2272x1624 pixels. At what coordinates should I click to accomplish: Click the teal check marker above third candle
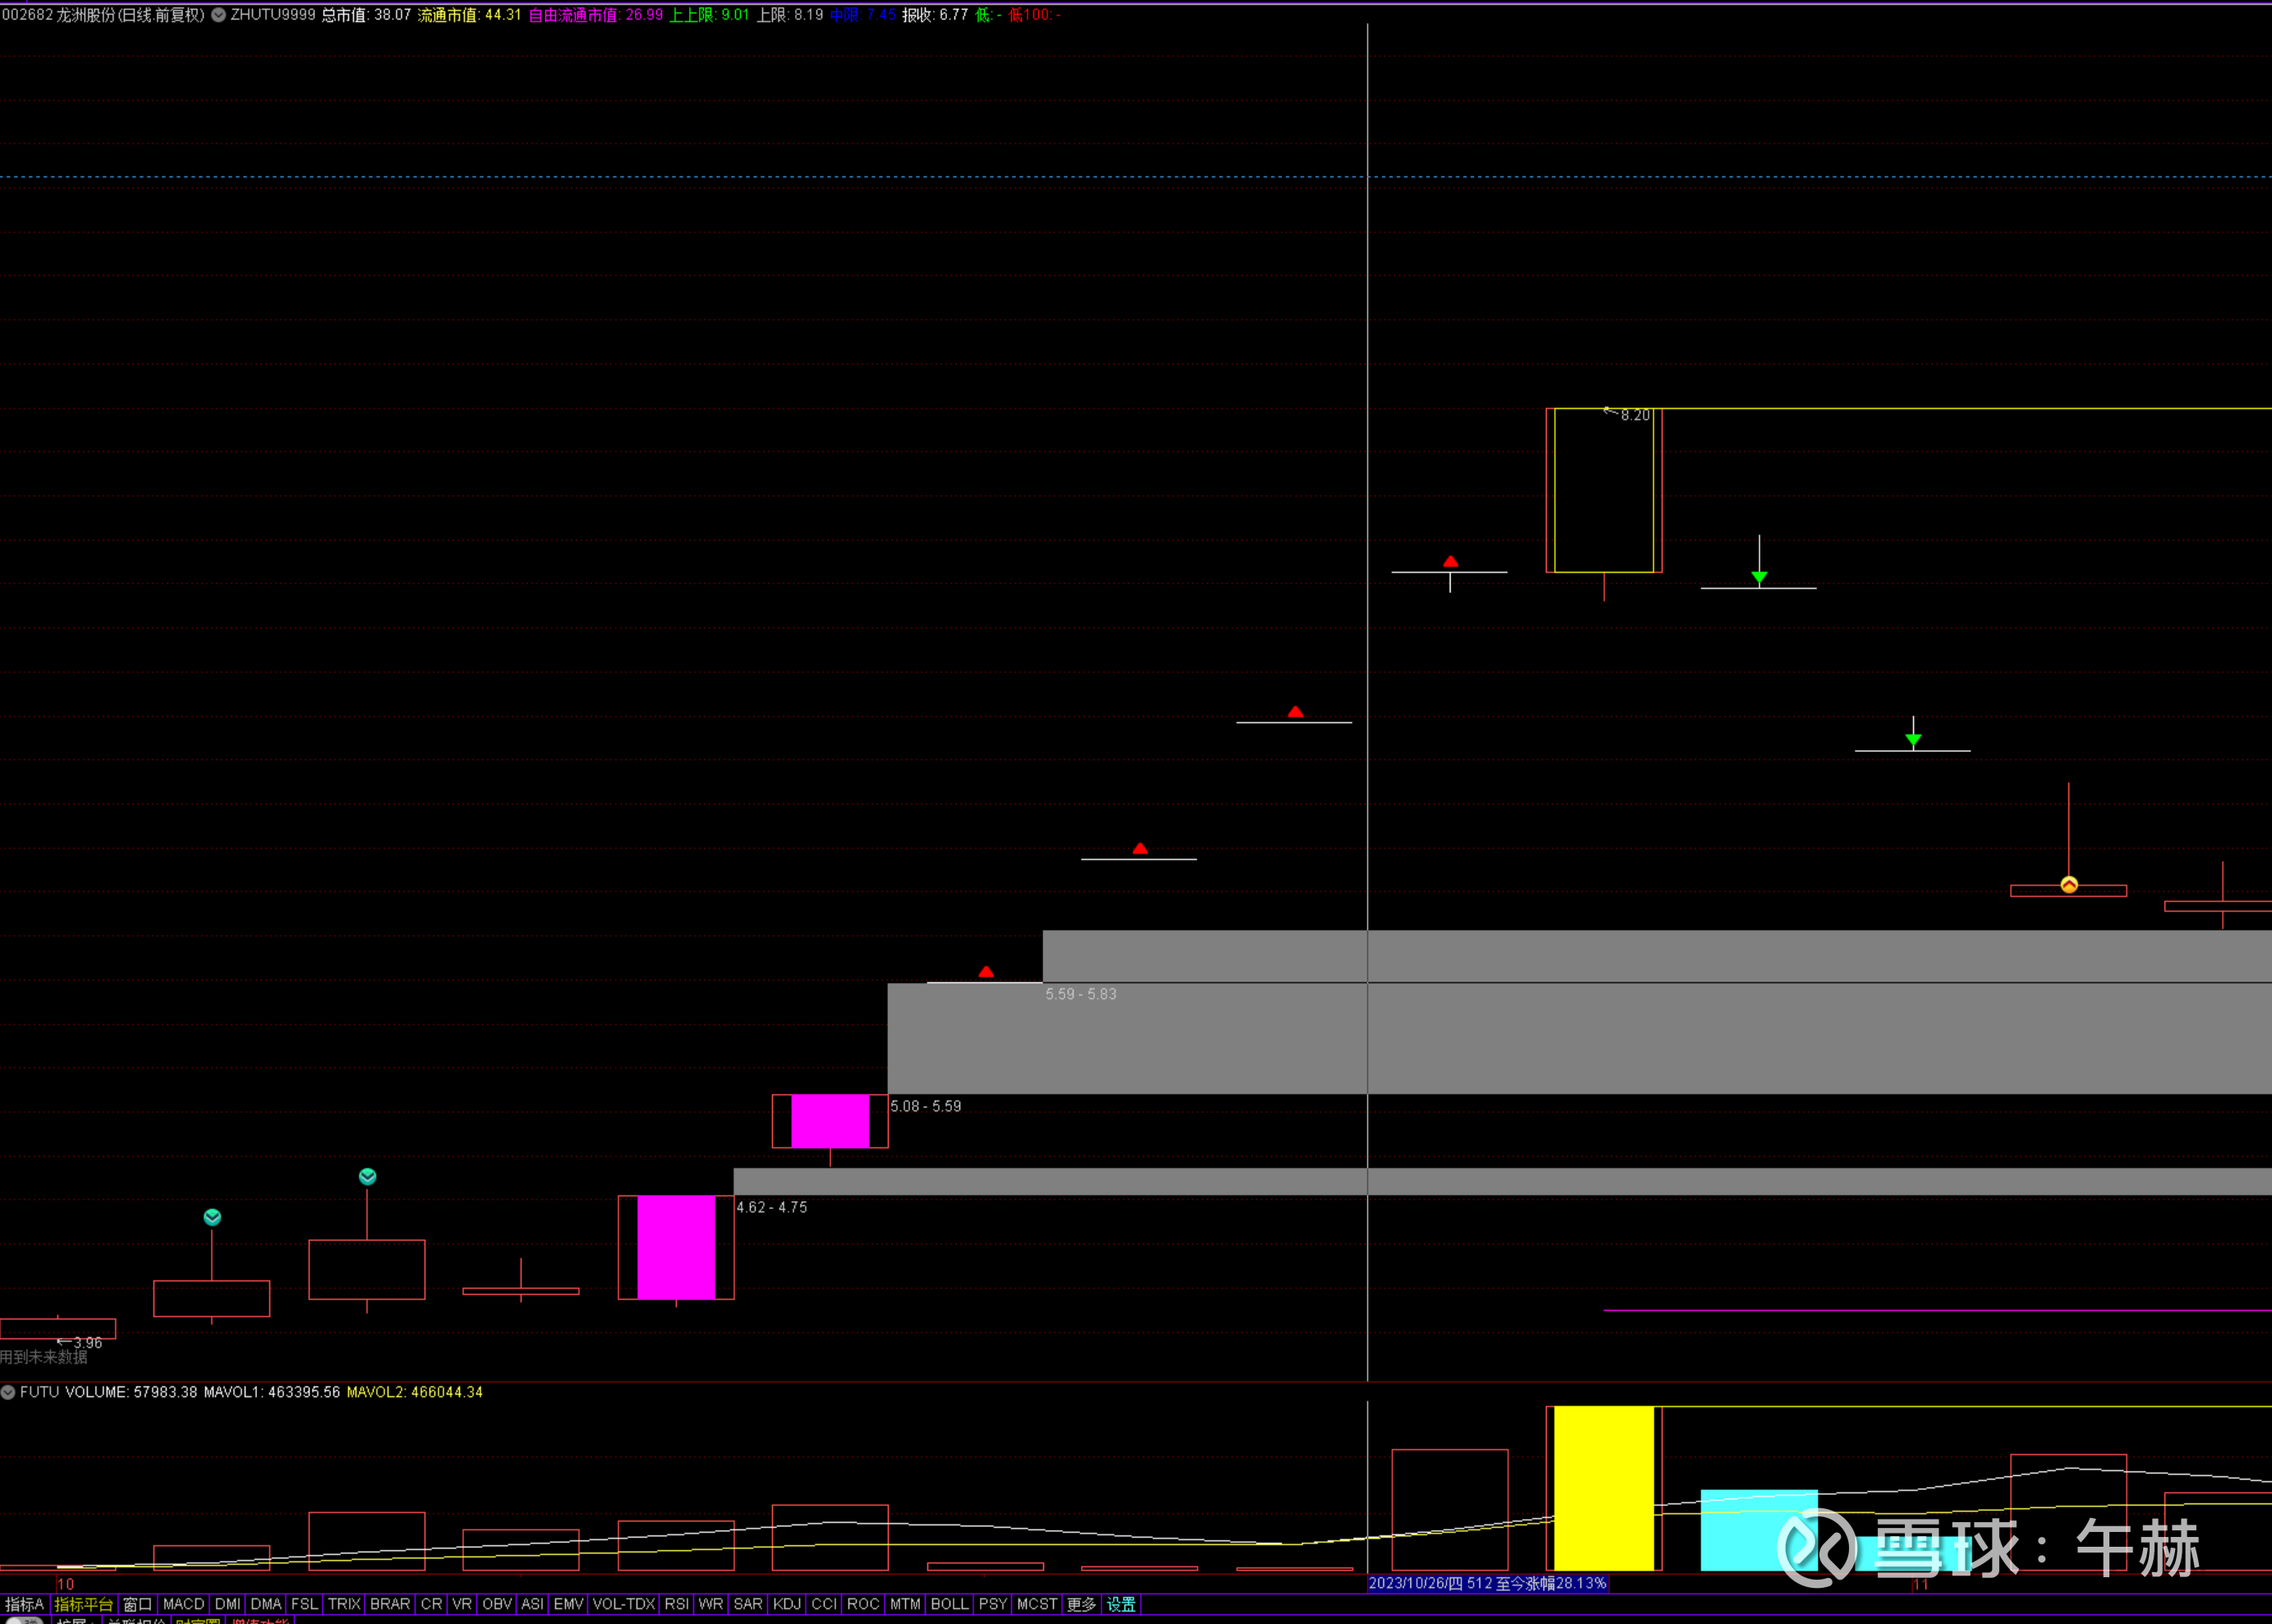(367, 1176)
